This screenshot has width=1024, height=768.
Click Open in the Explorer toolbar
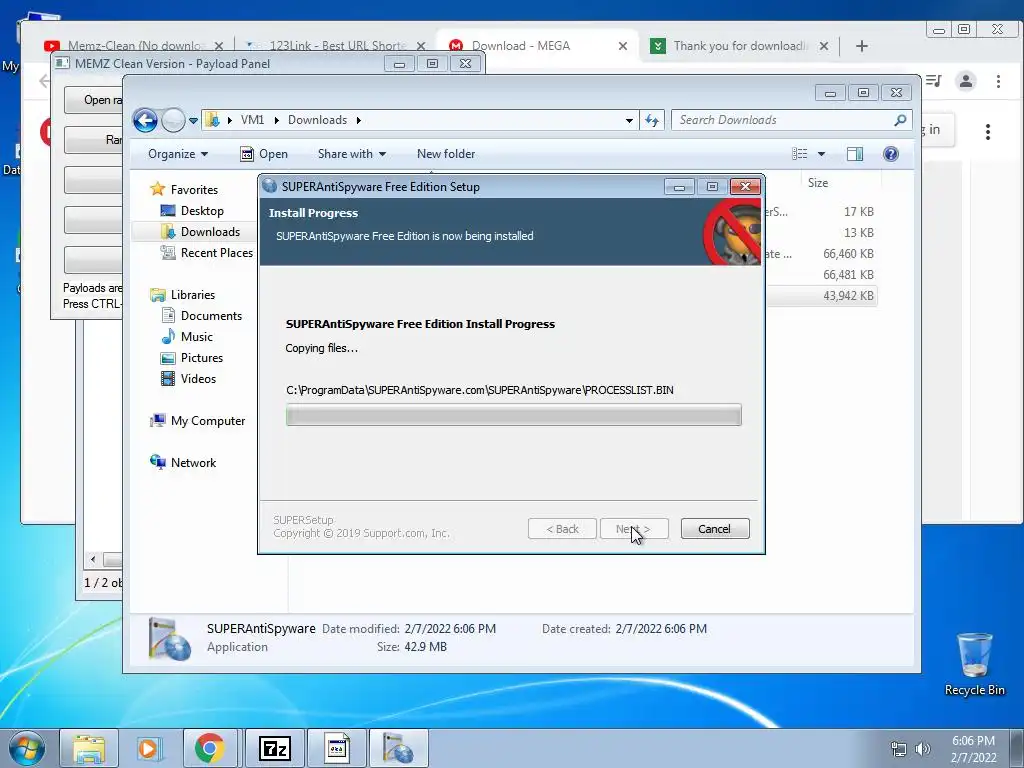(264, 154)
